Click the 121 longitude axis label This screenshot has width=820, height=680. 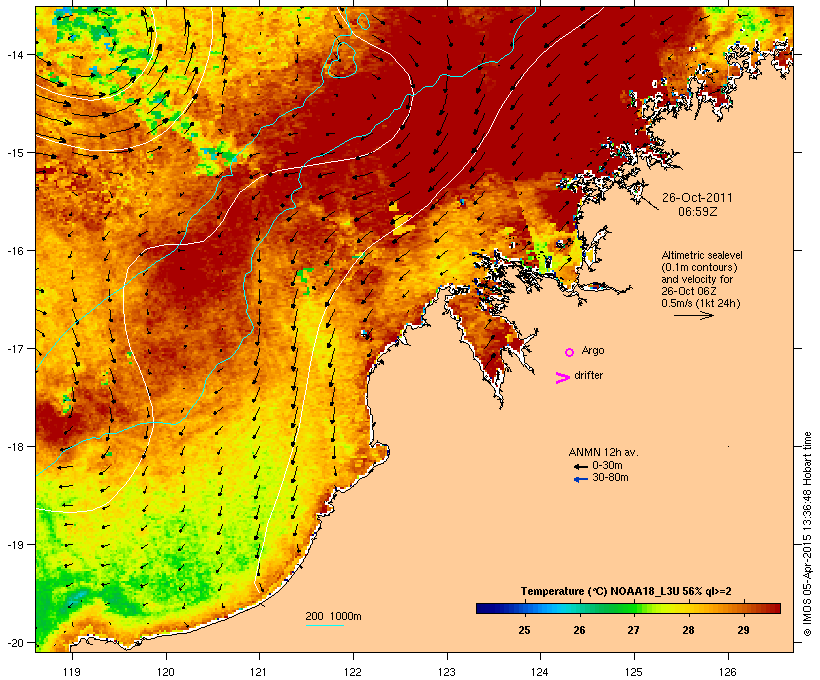coord(259,672)
